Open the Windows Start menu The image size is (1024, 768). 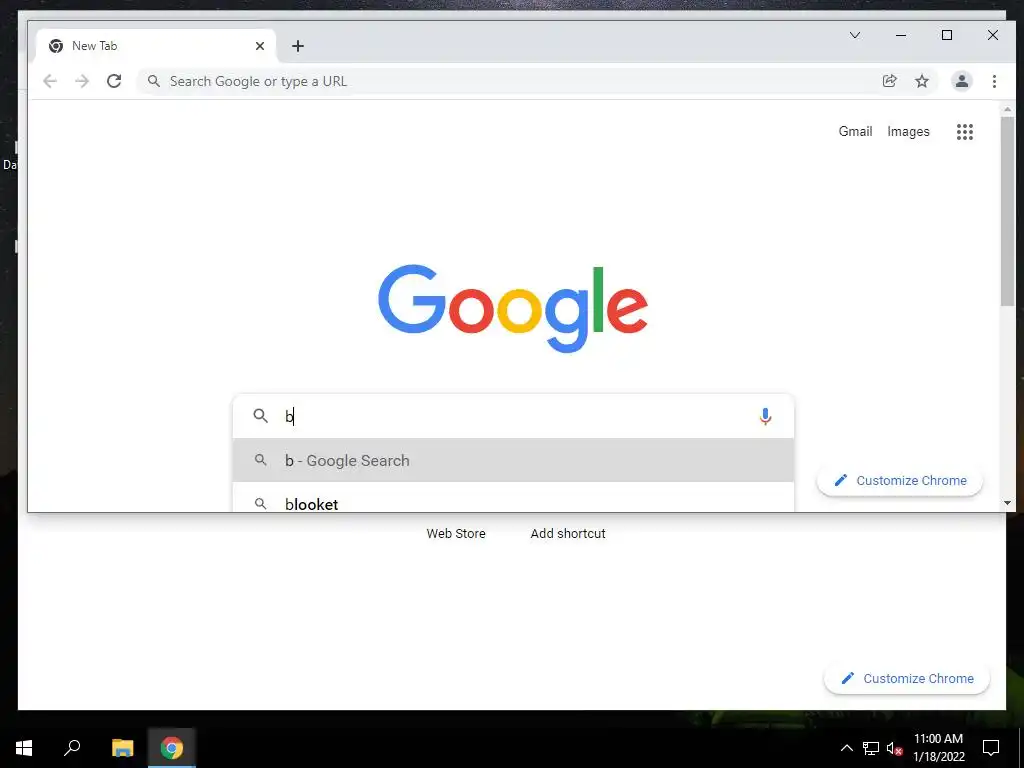[24, 748]
